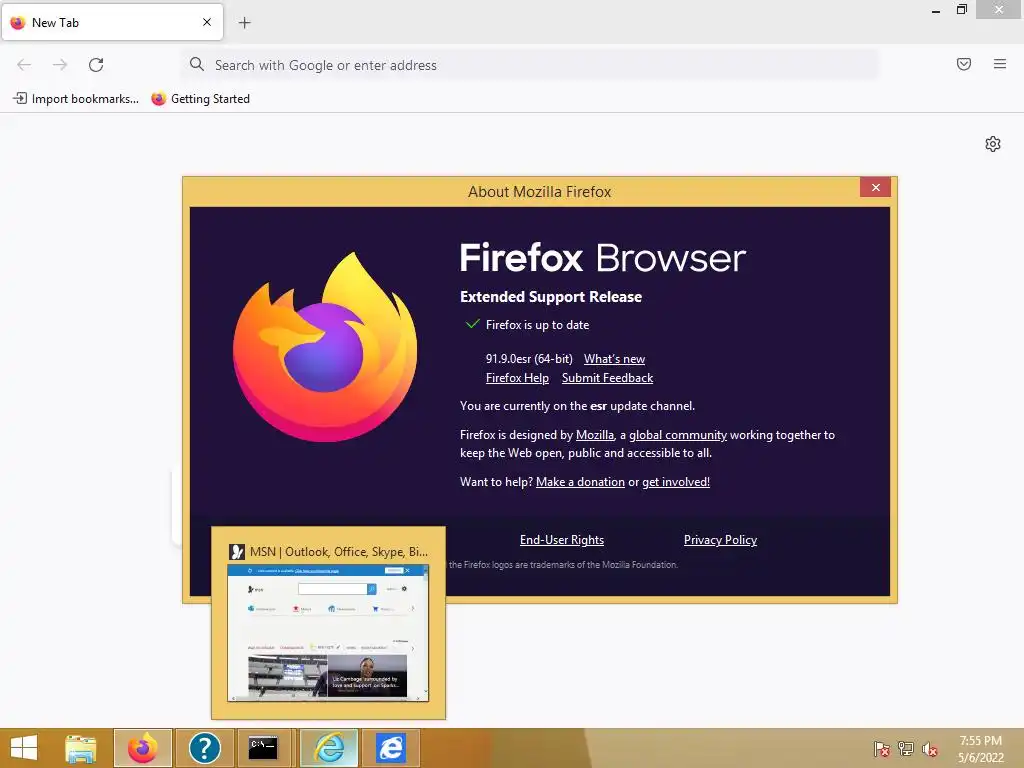Select the New Tab tab

[x=112, y=22]
